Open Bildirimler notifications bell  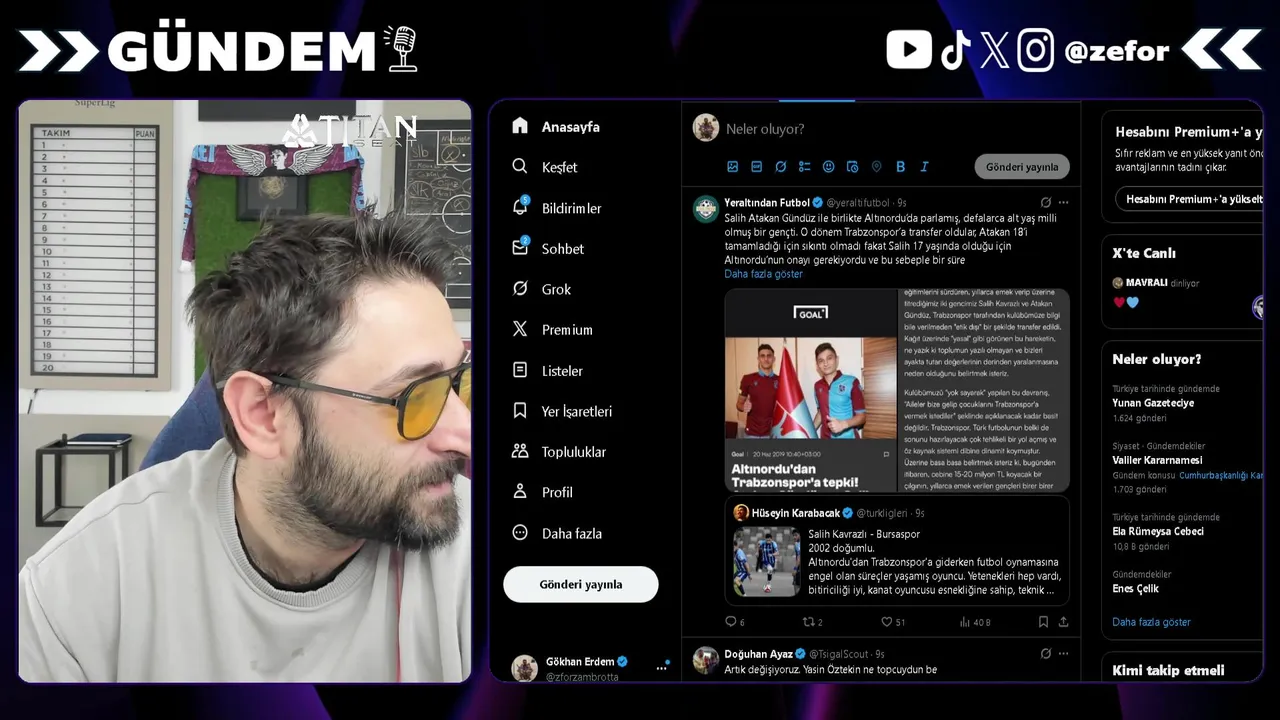[556, 208]
